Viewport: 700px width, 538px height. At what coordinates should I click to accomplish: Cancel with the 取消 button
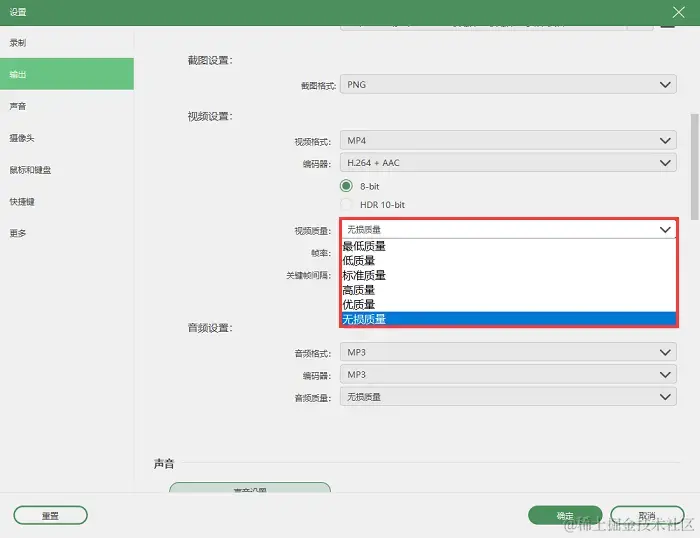(647, 515)
